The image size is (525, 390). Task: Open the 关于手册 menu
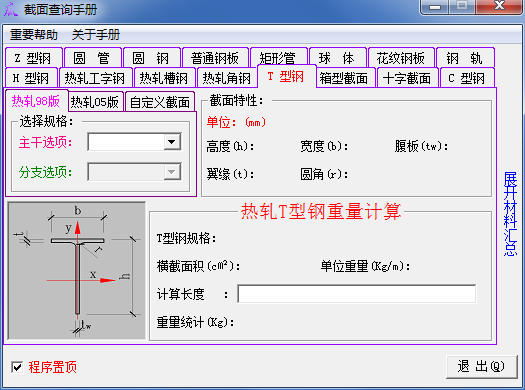95,34
